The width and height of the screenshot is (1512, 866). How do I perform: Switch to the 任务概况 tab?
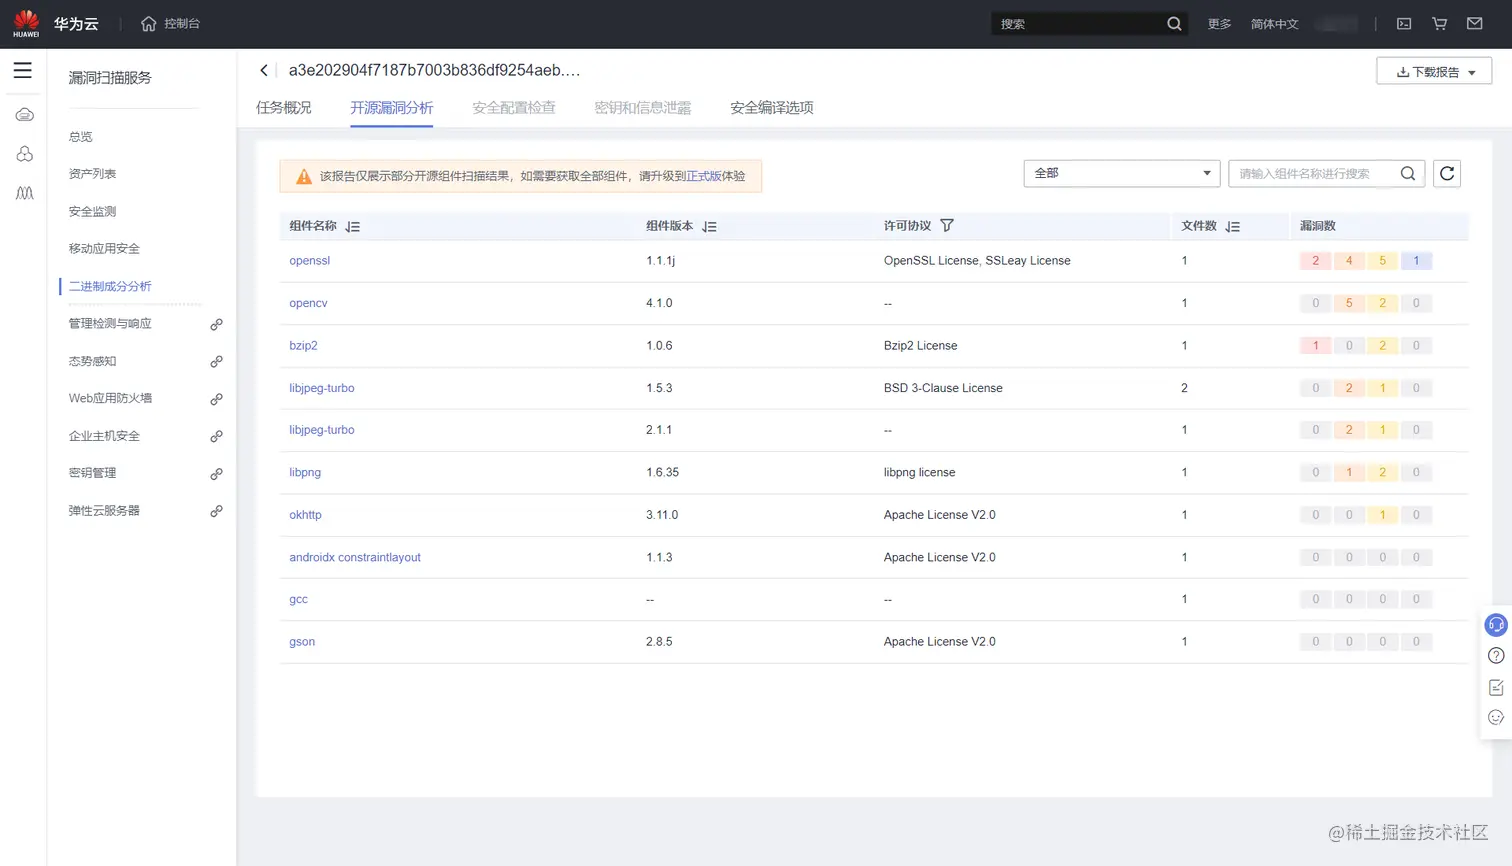pos(283,107)
